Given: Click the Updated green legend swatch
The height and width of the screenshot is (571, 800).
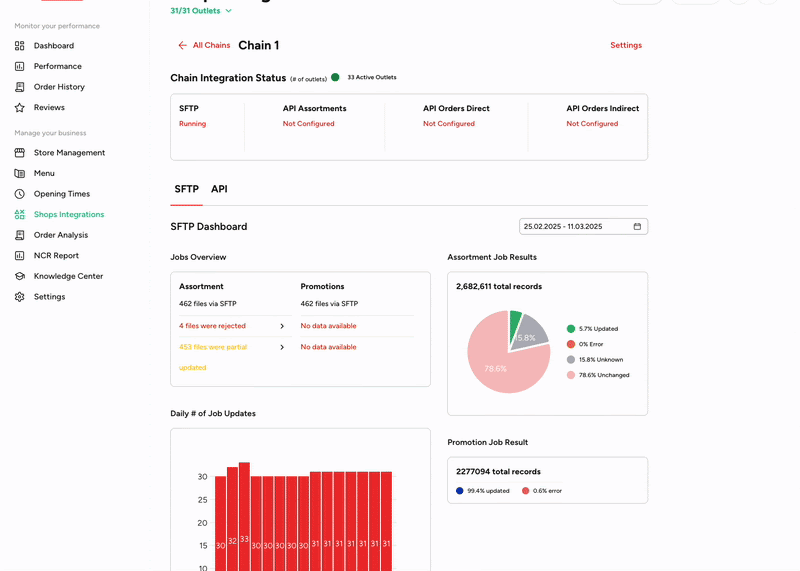Looking at the screenshot, I should 571,329.
